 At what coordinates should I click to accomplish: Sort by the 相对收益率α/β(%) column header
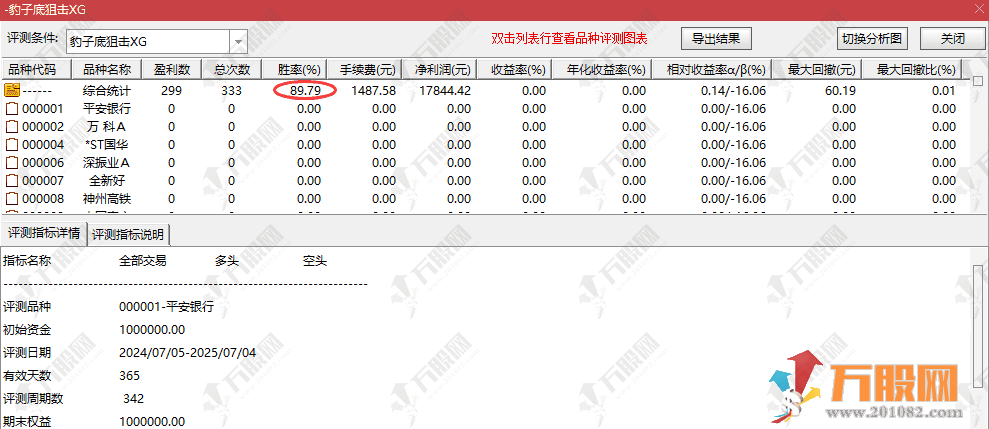pyautogui.click(x=712, y=69)
